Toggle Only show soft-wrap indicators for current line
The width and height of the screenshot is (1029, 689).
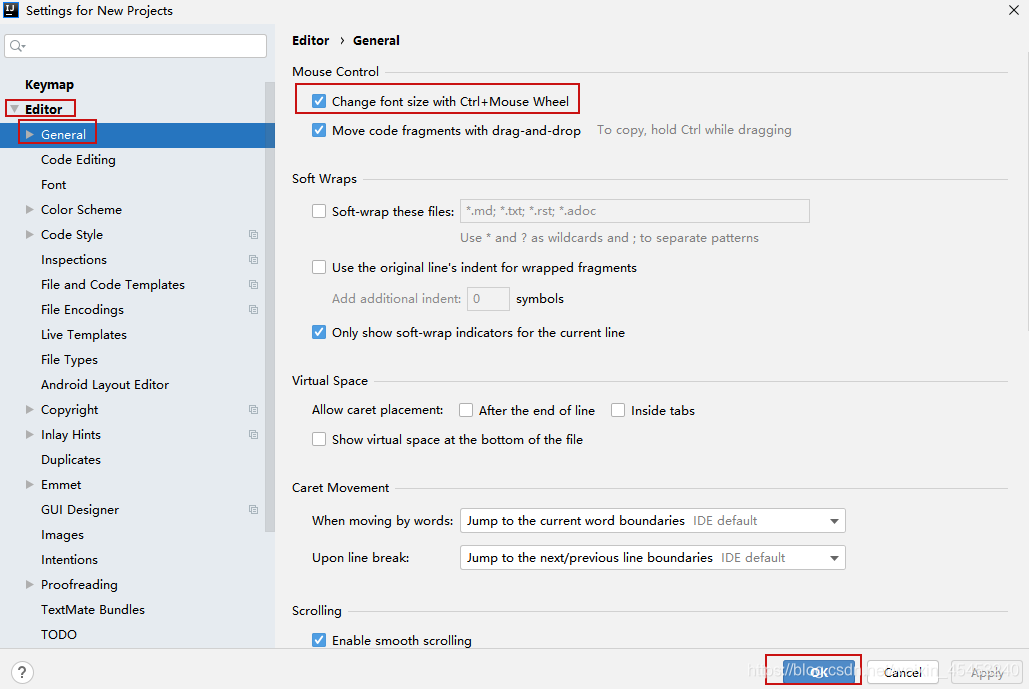319,332
